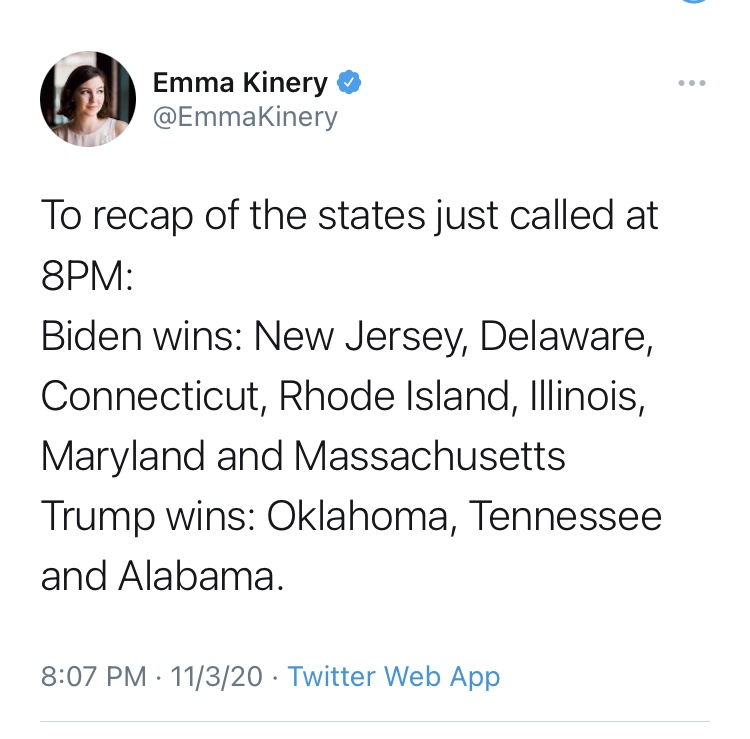Open the tweet's three-dot more options menu
The image size is (750, 739).
pos(692,83)
